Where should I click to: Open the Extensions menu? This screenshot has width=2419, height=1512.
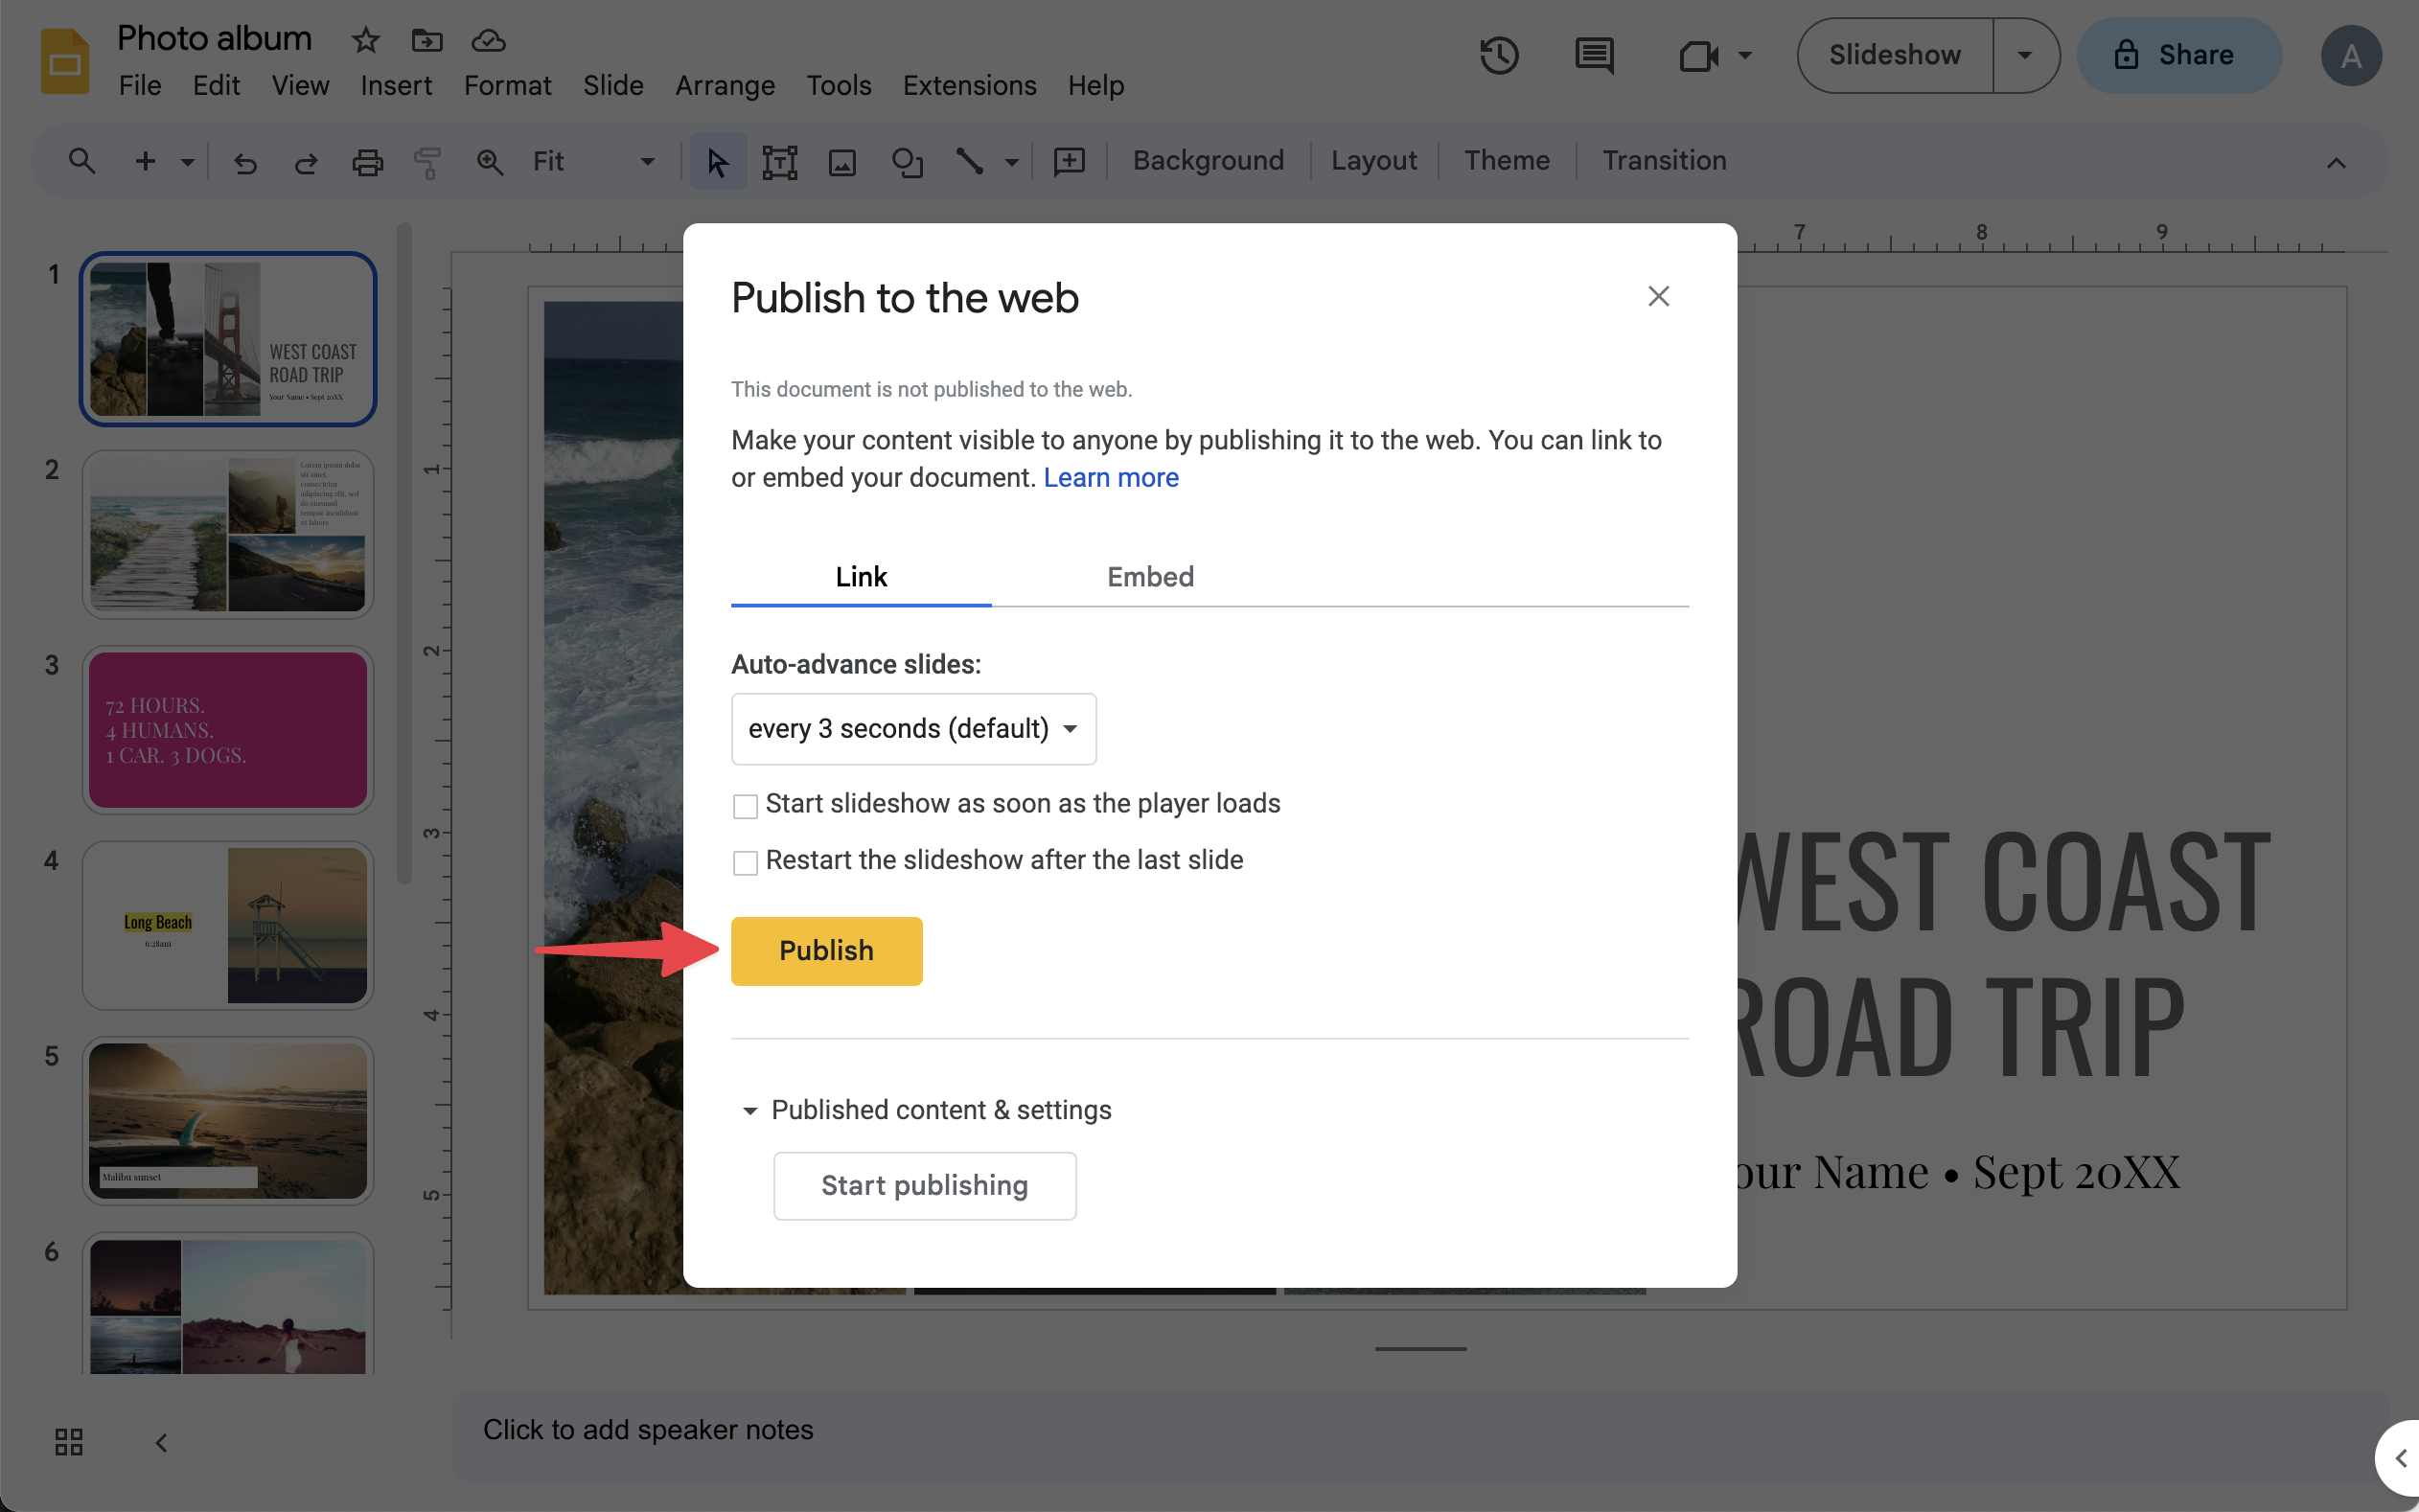point(967,85)
